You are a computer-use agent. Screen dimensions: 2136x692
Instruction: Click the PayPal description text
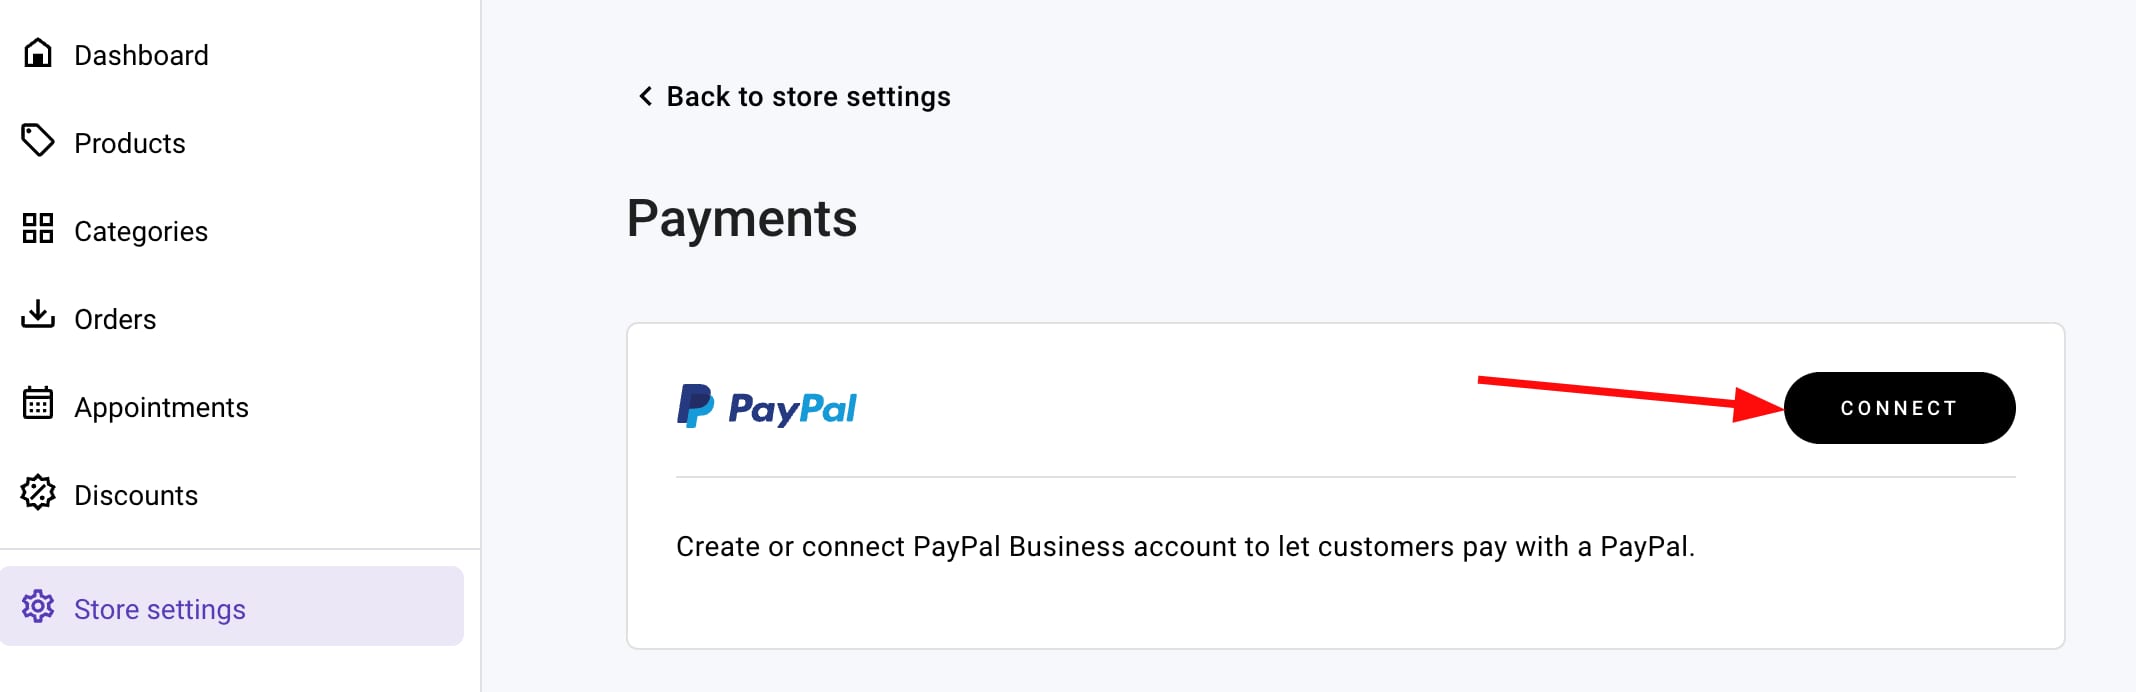click(1175, 546)
